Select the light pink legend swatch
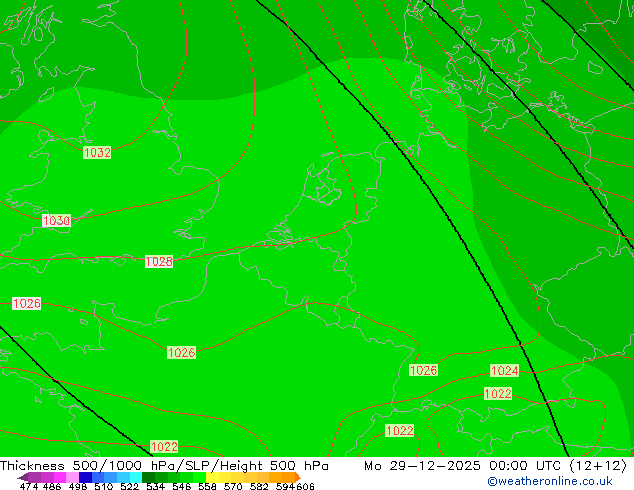Image resolution: width=634 pixels, height=490 pixels. tap(72, 477)
